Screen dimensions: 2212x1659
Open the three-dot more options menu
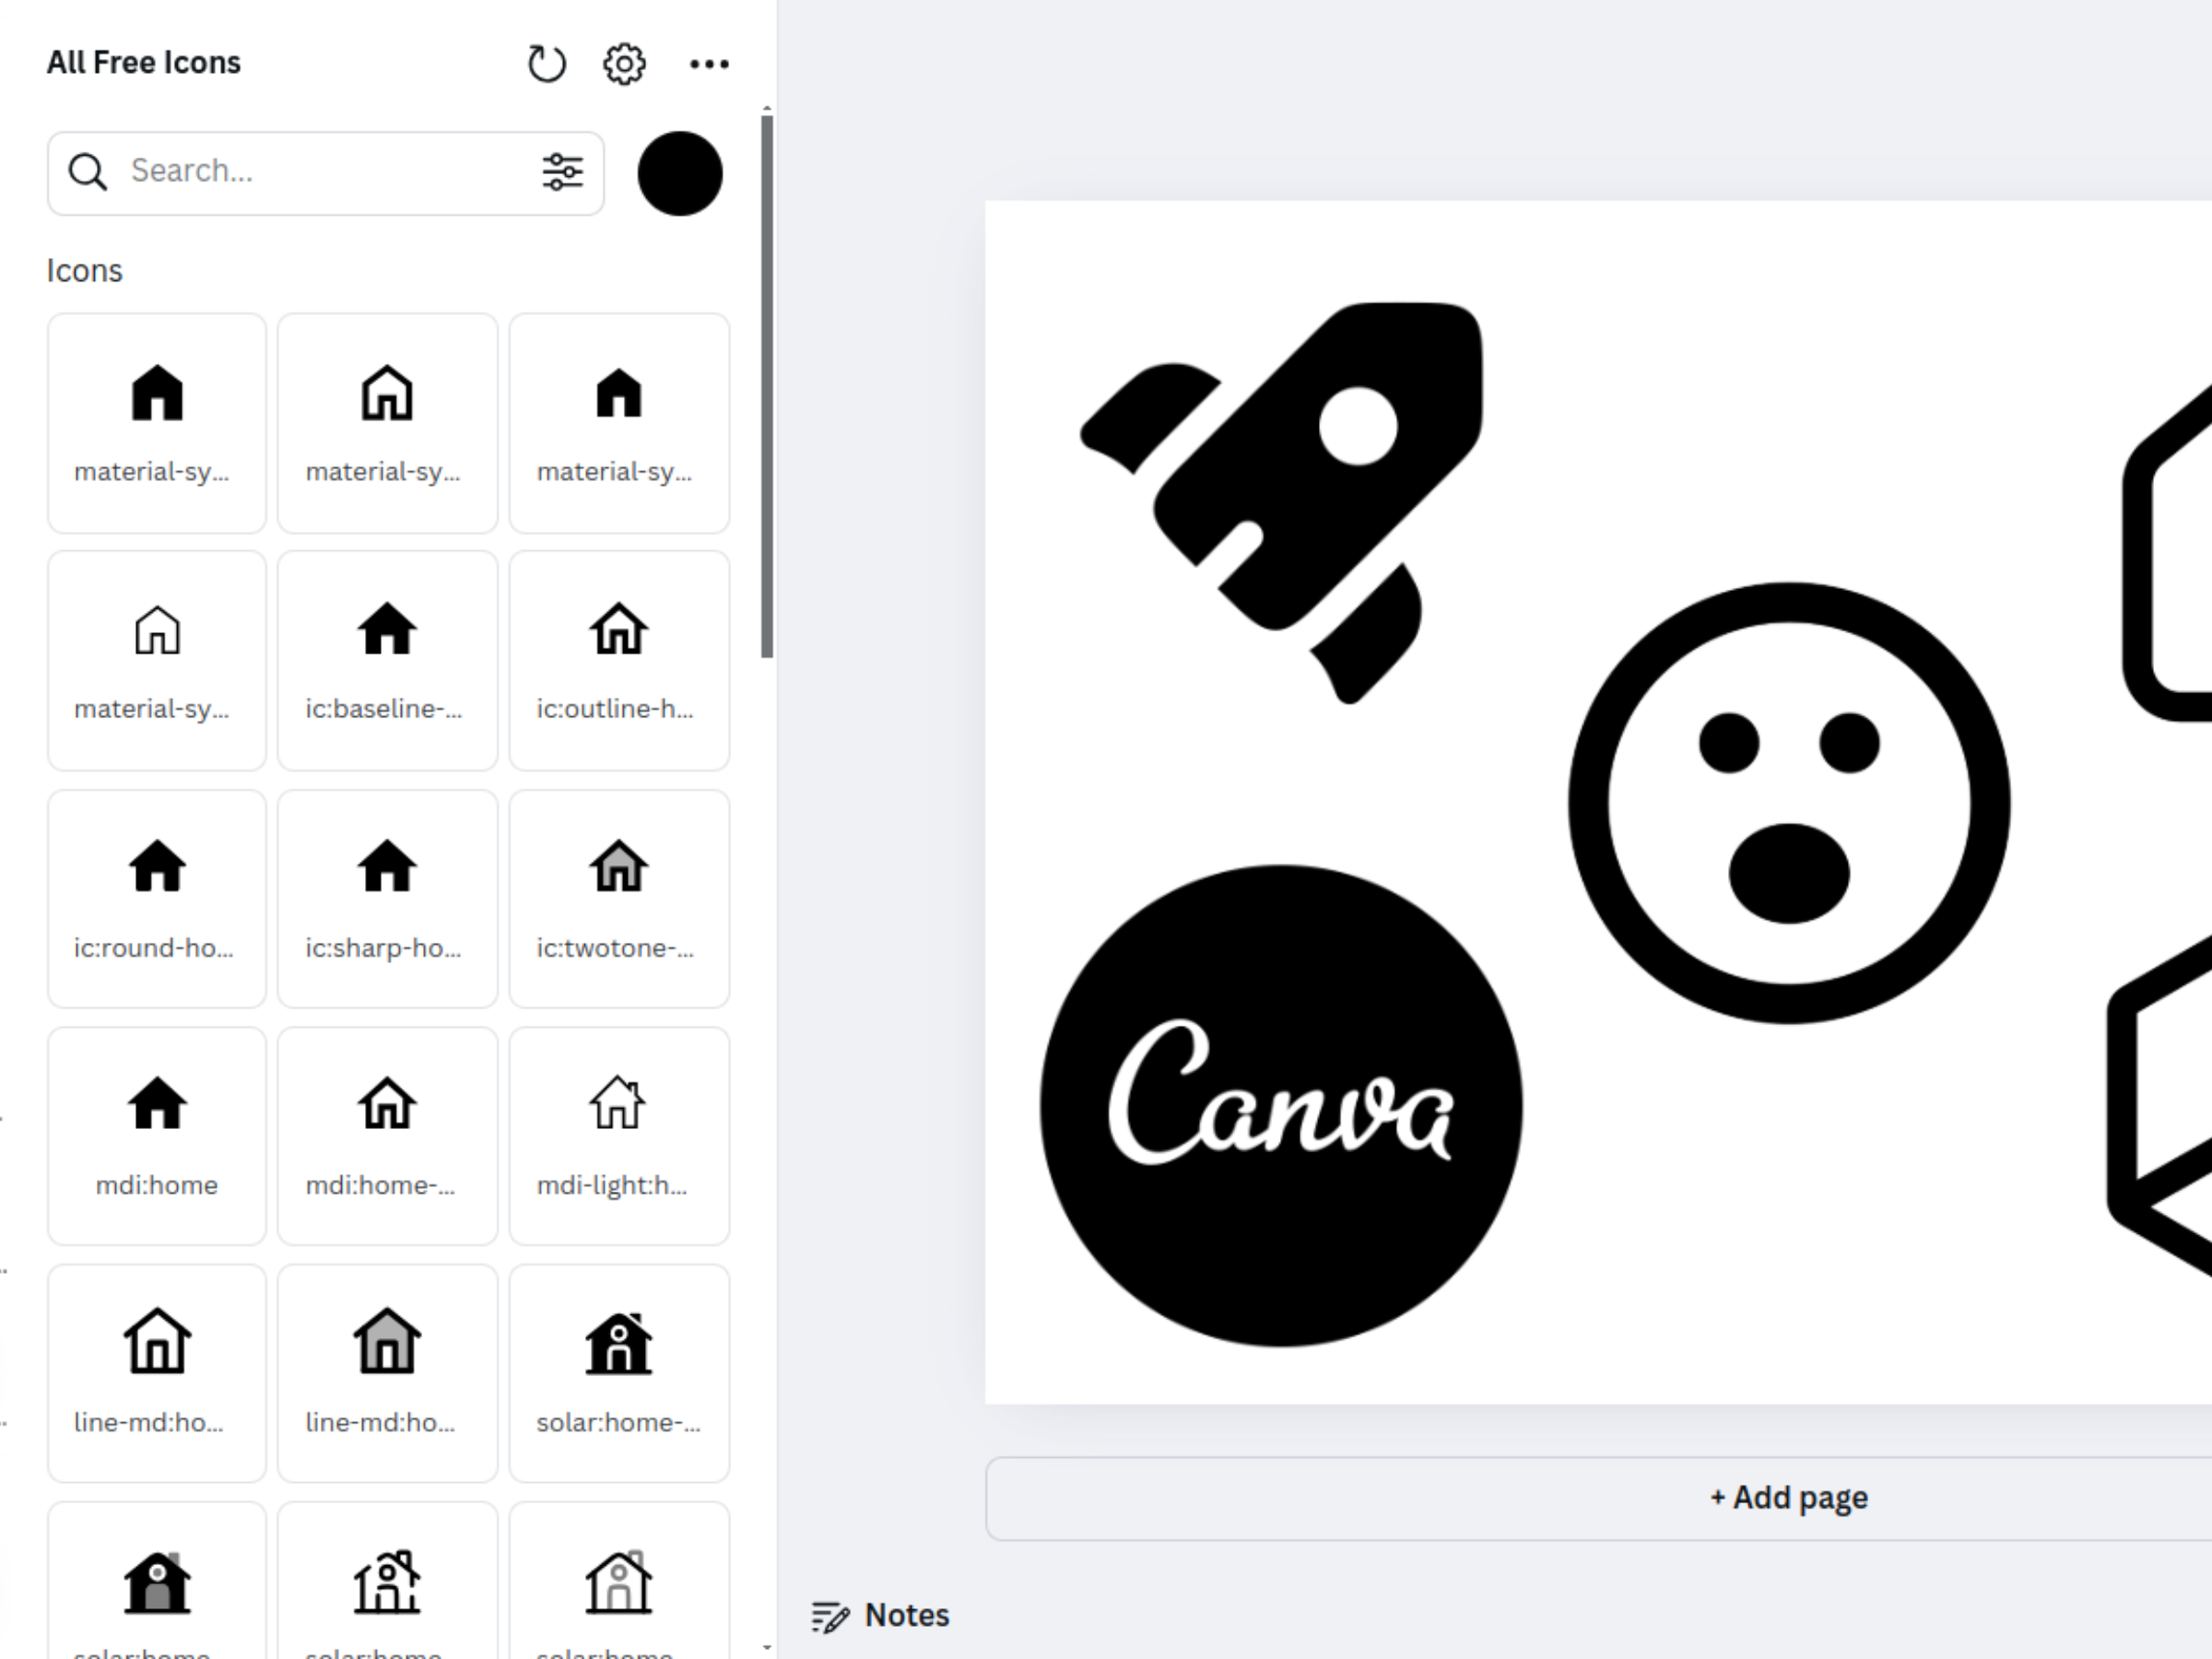click(x=709, y=64)
